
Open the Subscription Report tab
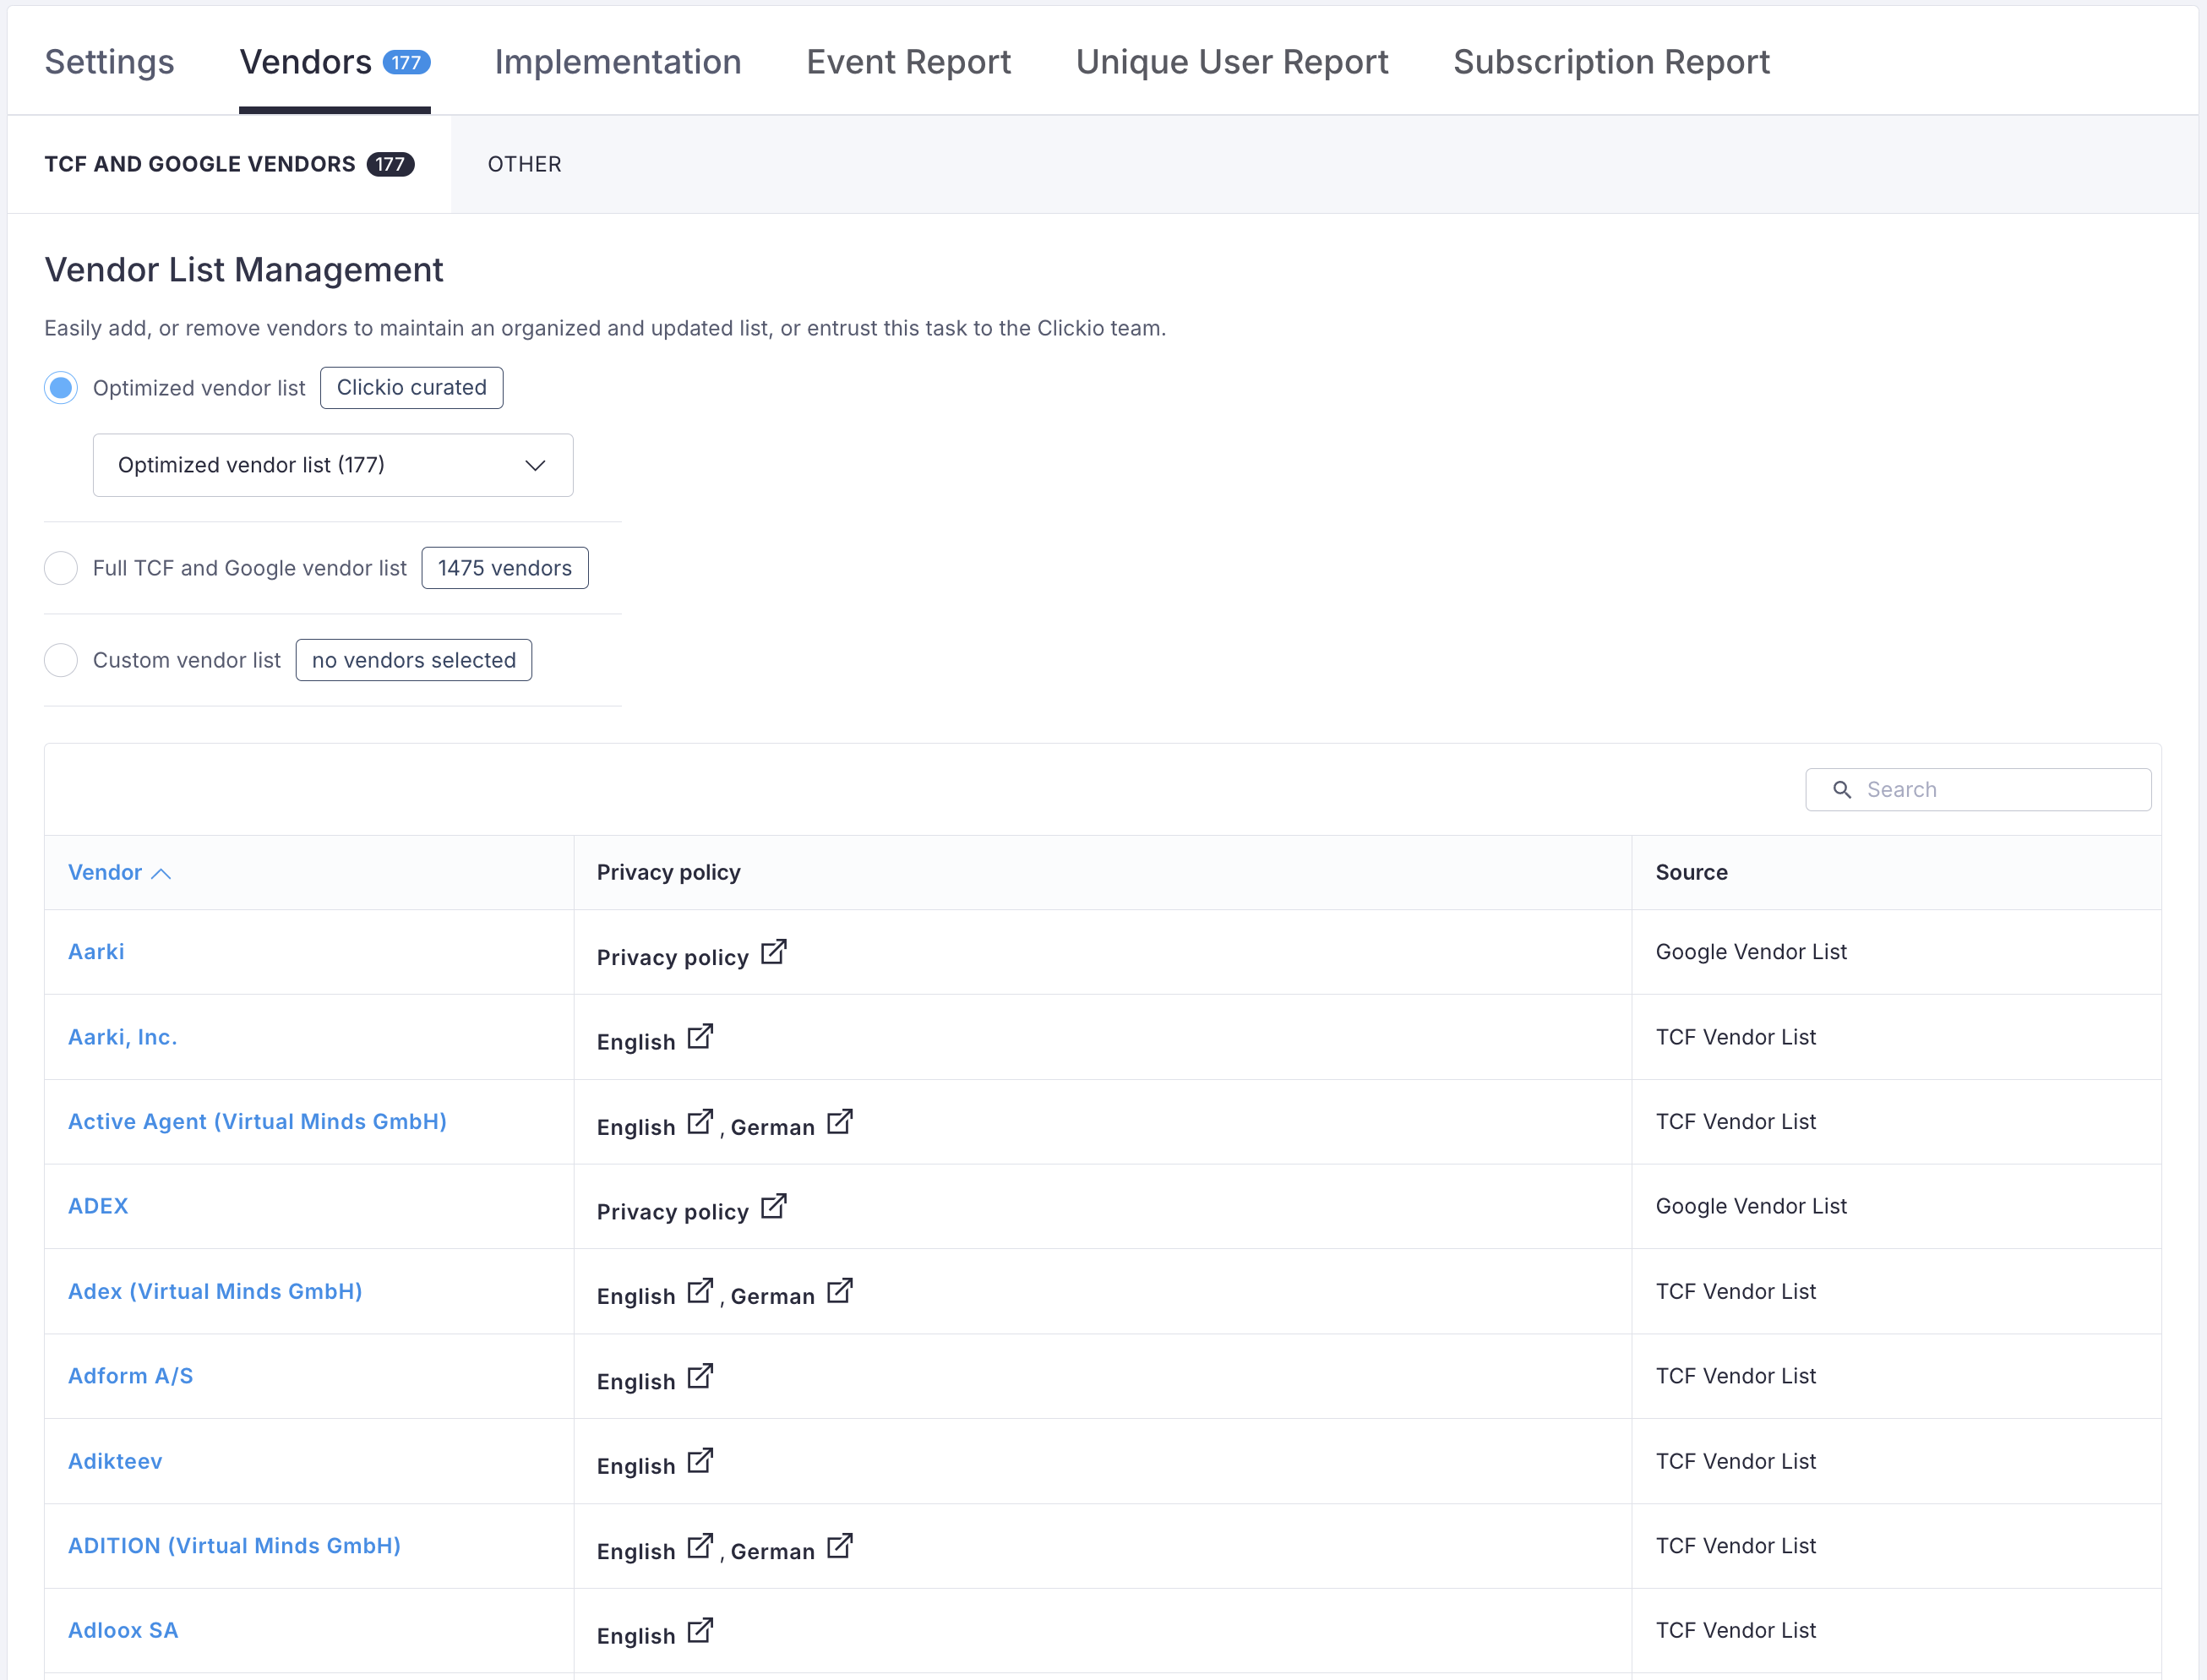(1611, 62)
